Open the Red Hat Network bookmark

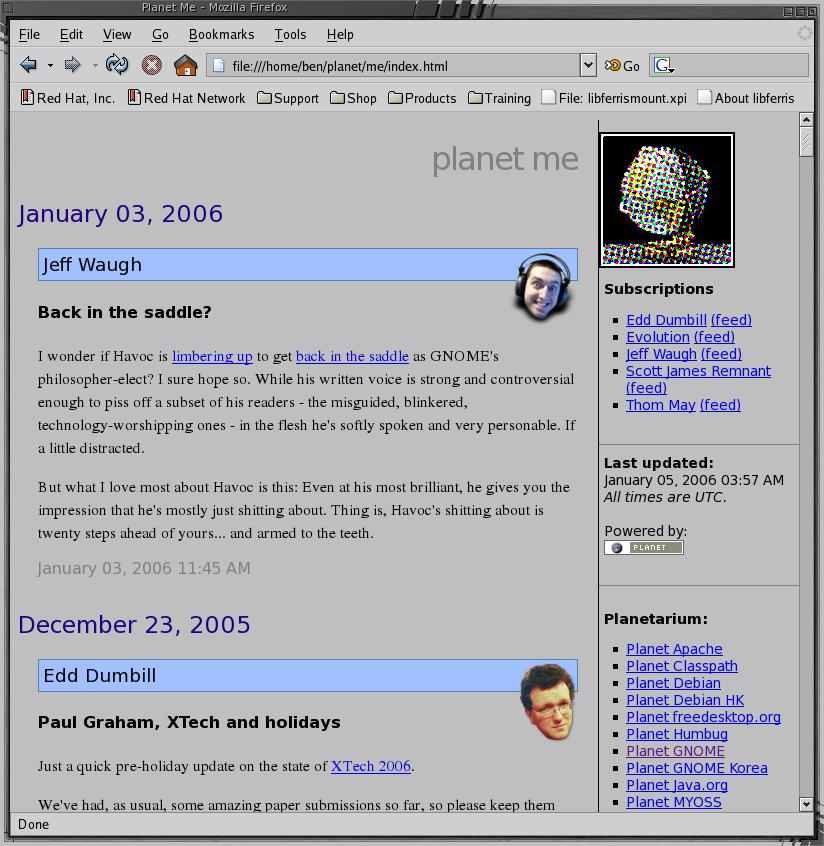pos(186,98)
